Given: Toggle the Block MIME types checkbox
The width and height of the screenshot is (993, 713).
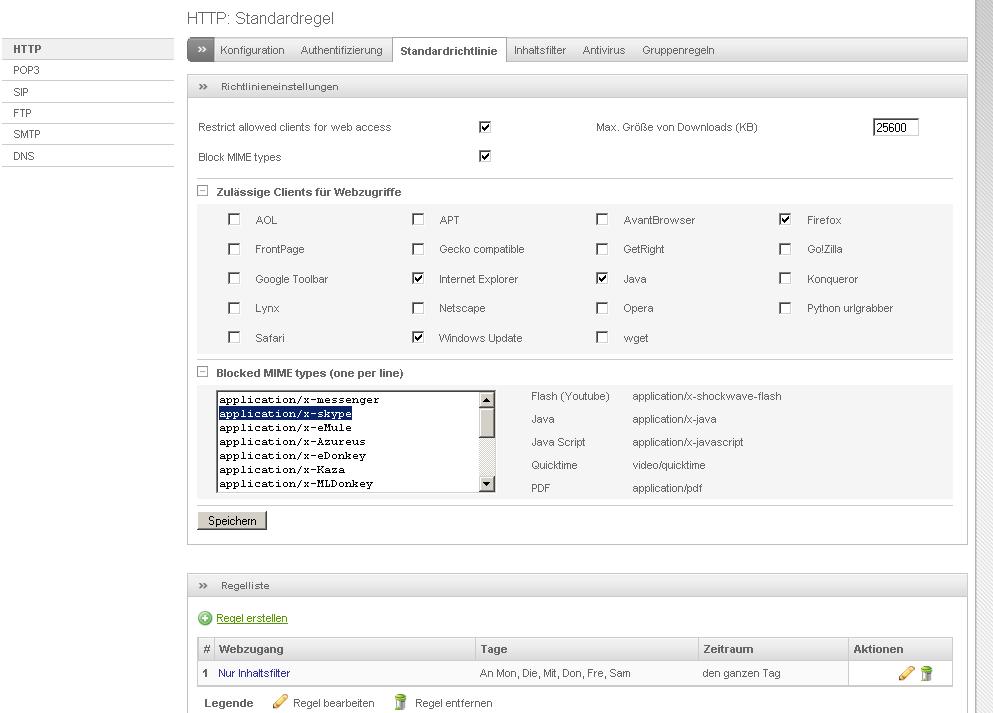Looking at the screenshot, I should 485,156.
